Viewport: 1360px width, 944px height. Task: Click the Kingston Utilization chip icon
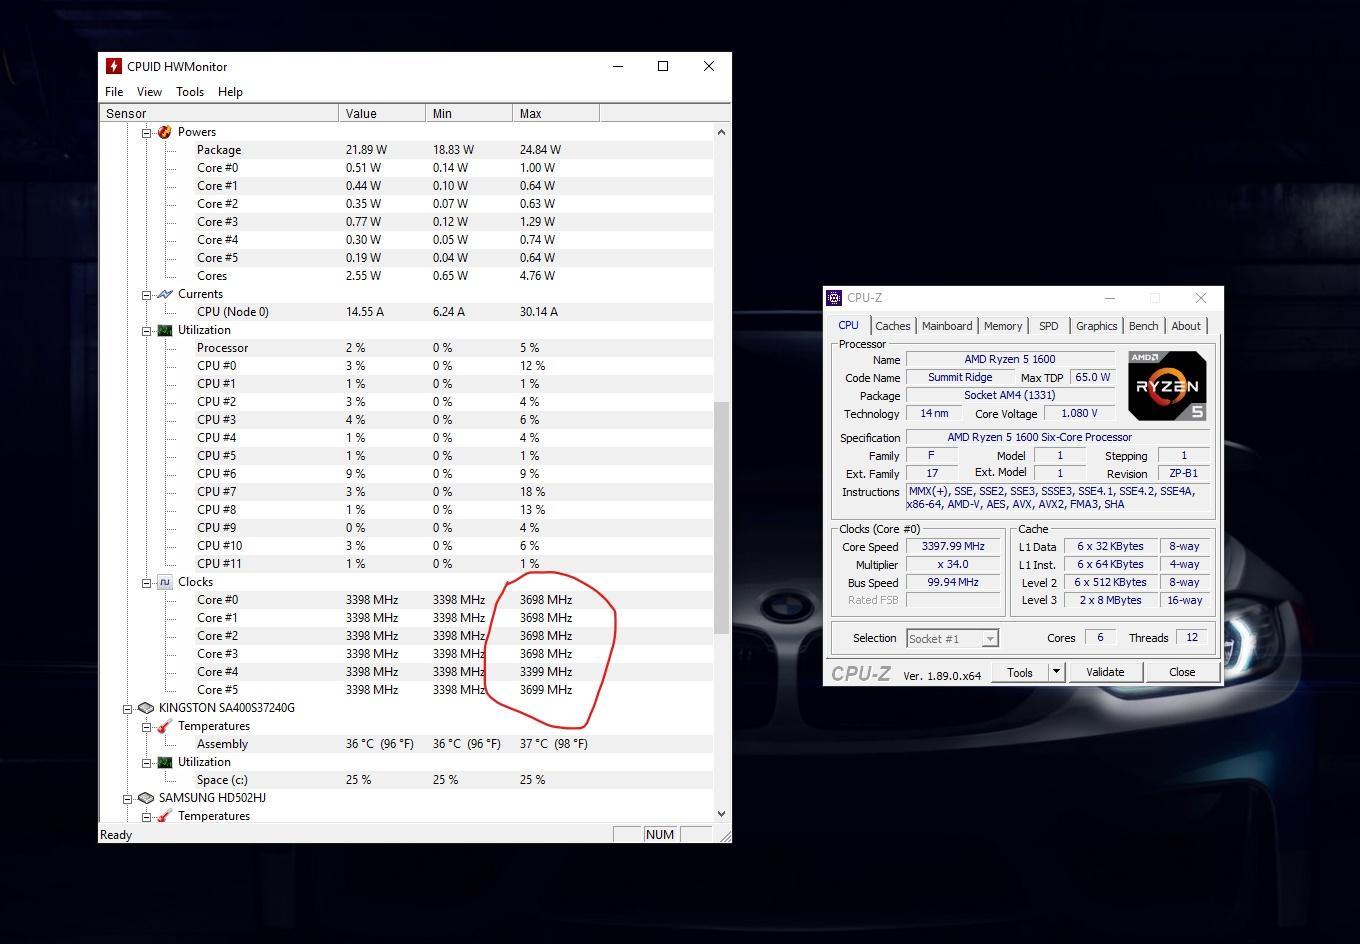coord(165,762)
